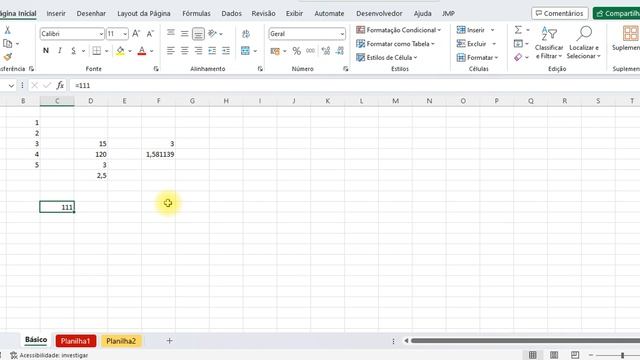Open the Formatar cells menu
The height and width of the screenshot is (360, 640).
tap(478, 58)
